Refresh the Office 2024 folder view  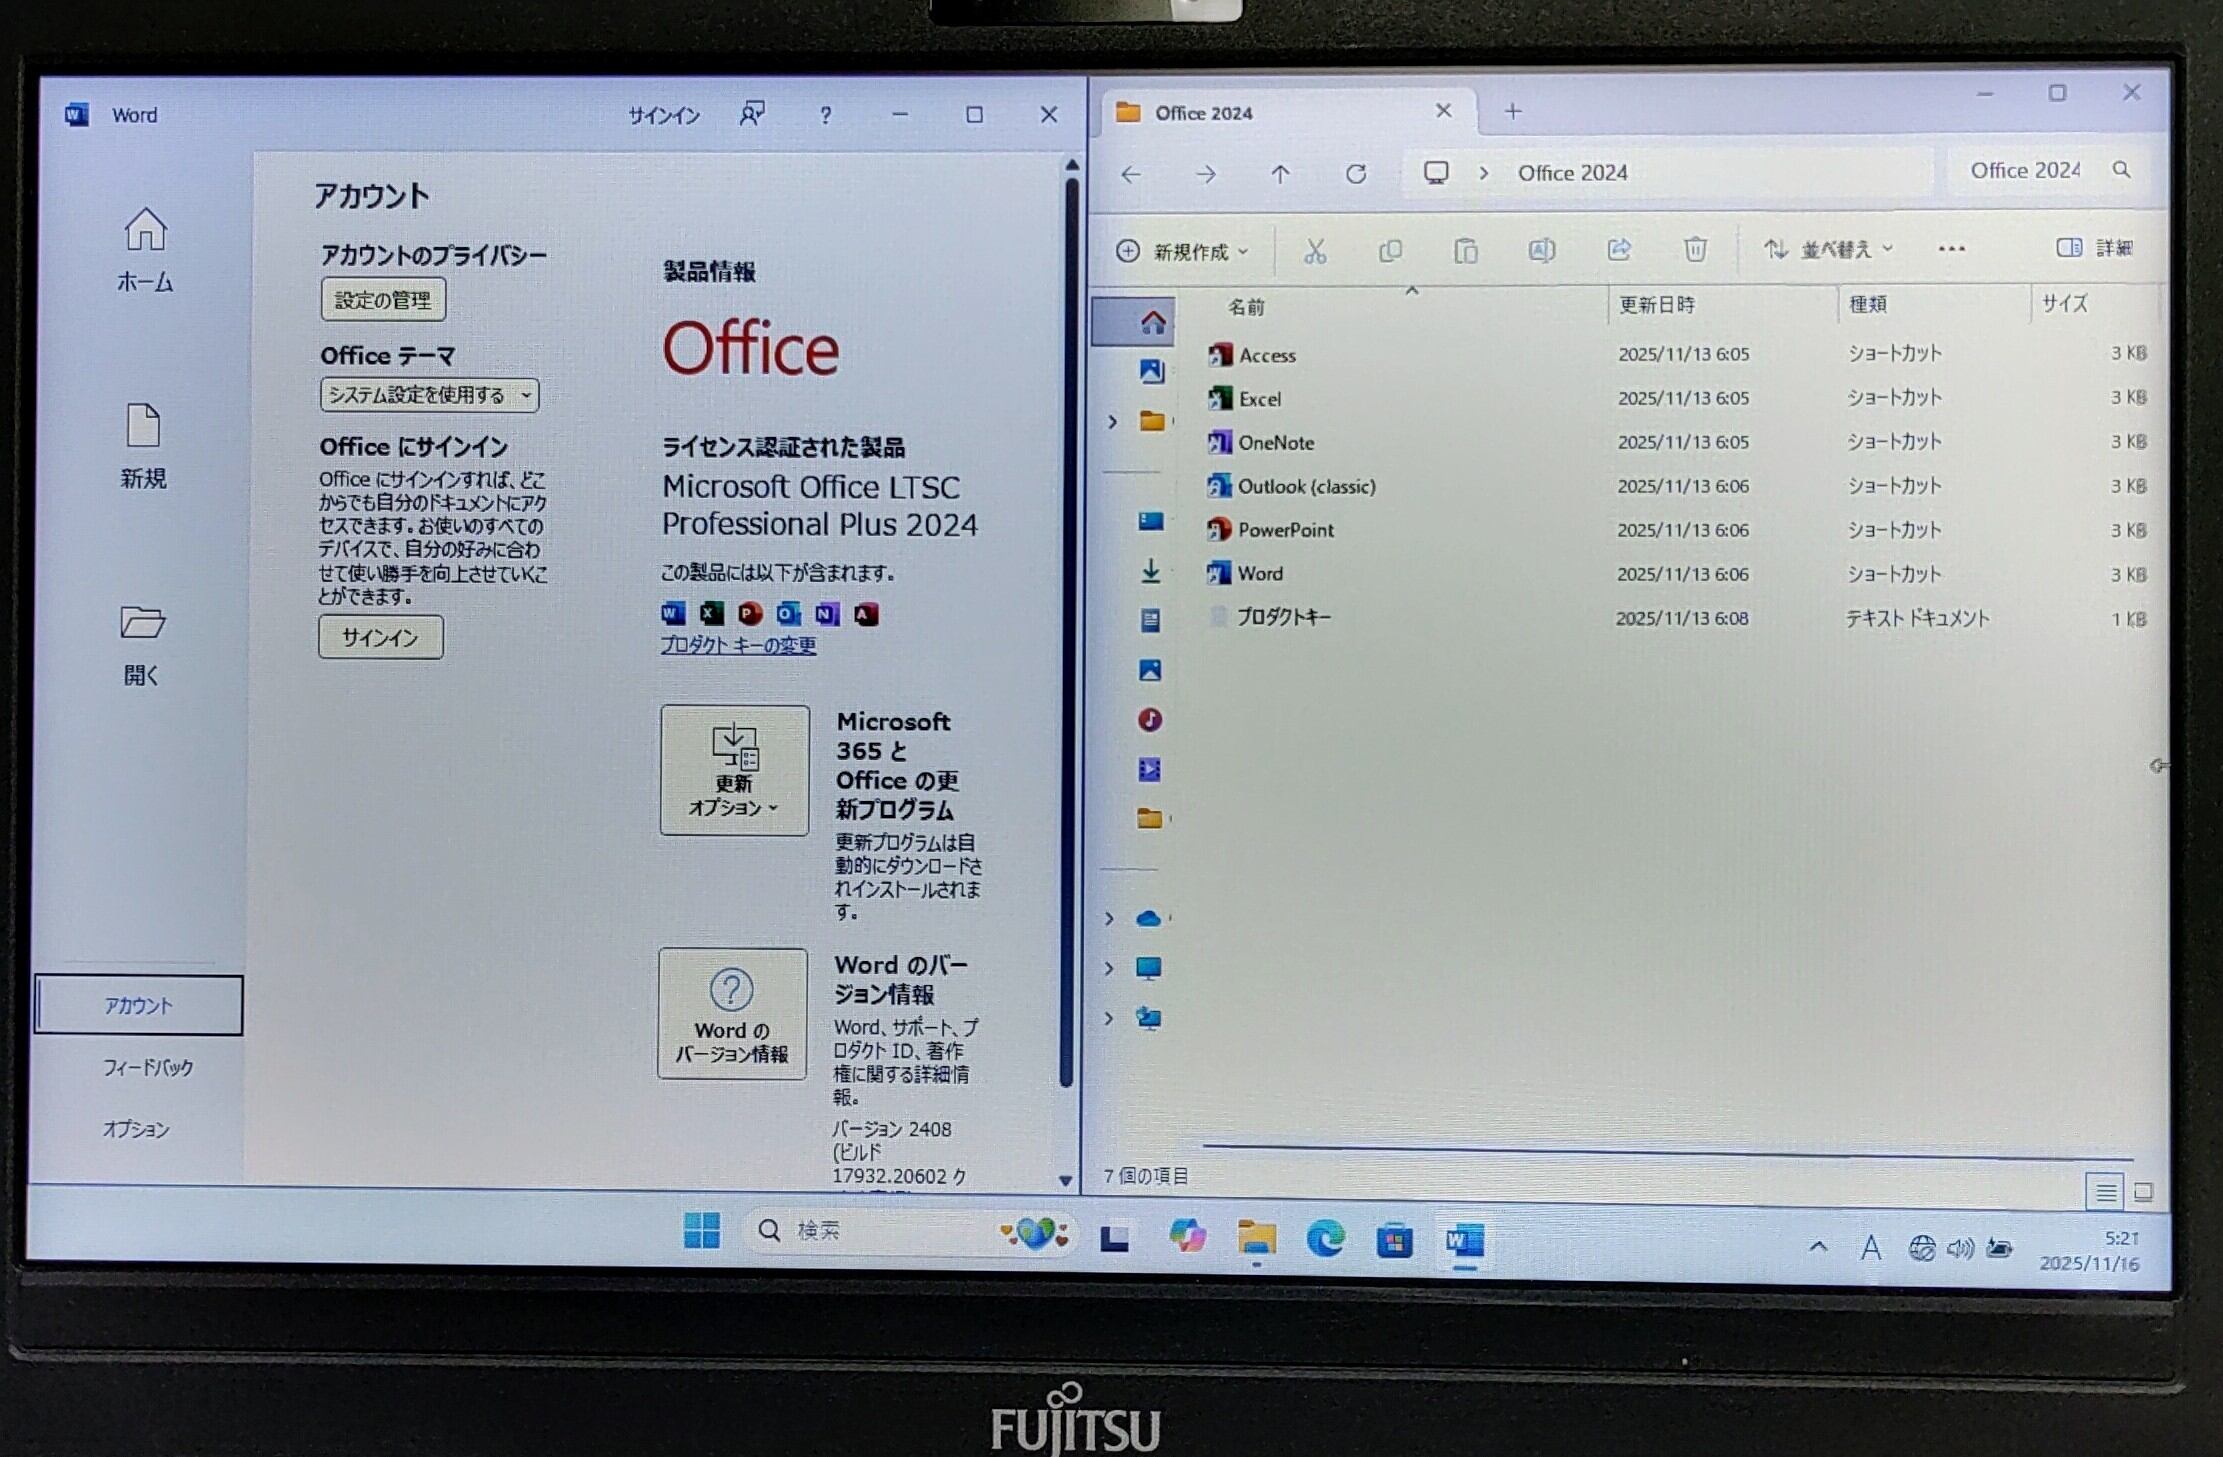1356,175
